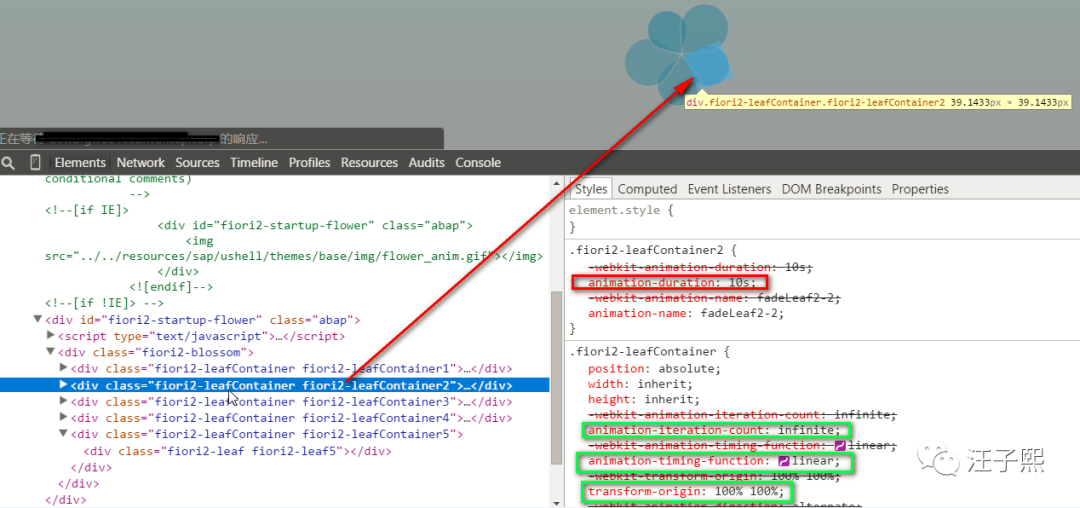Expand the script type text/javascript node
The width and height of the screenshot is (1080, 508).
[50, 336]
